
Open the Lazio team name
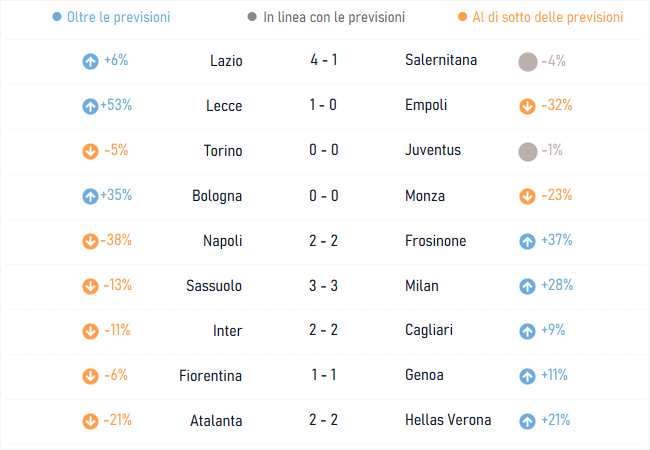(226, 61)
